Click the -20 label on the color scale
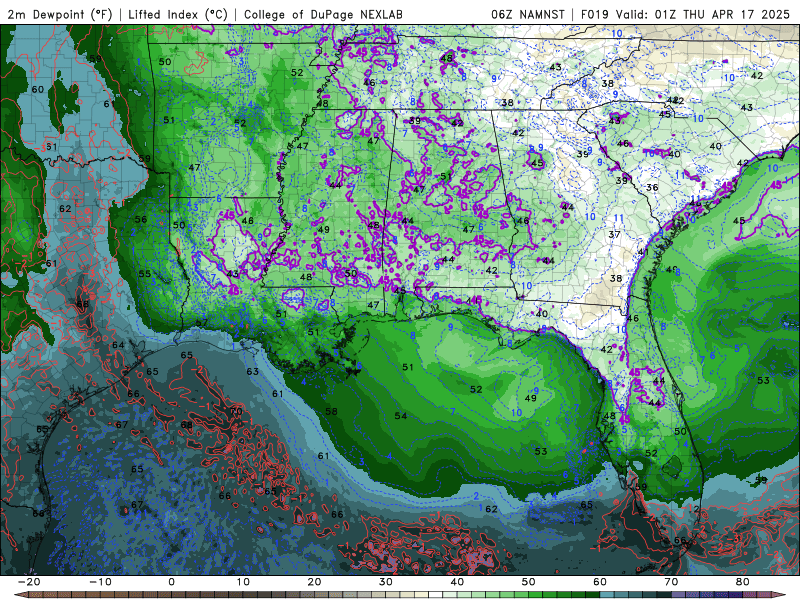 [29, 582]
